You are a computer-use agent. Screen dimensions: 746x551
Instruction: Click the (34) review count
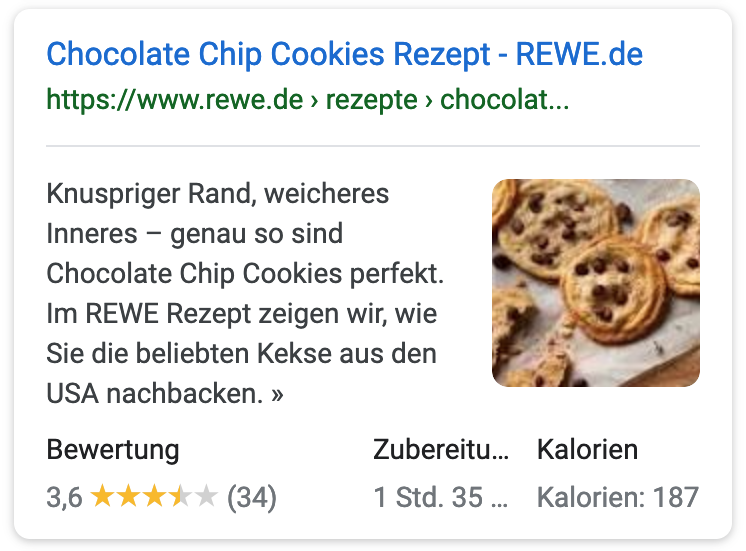point(252,498)
